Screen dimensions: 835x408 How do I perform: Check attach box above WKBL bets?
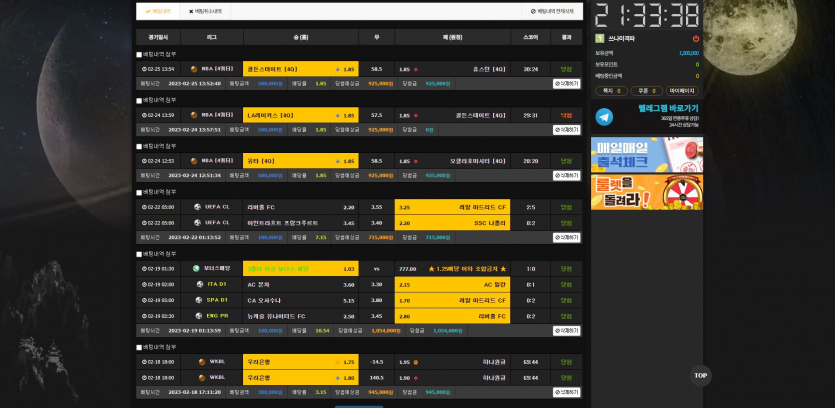(x=139, y=347)
